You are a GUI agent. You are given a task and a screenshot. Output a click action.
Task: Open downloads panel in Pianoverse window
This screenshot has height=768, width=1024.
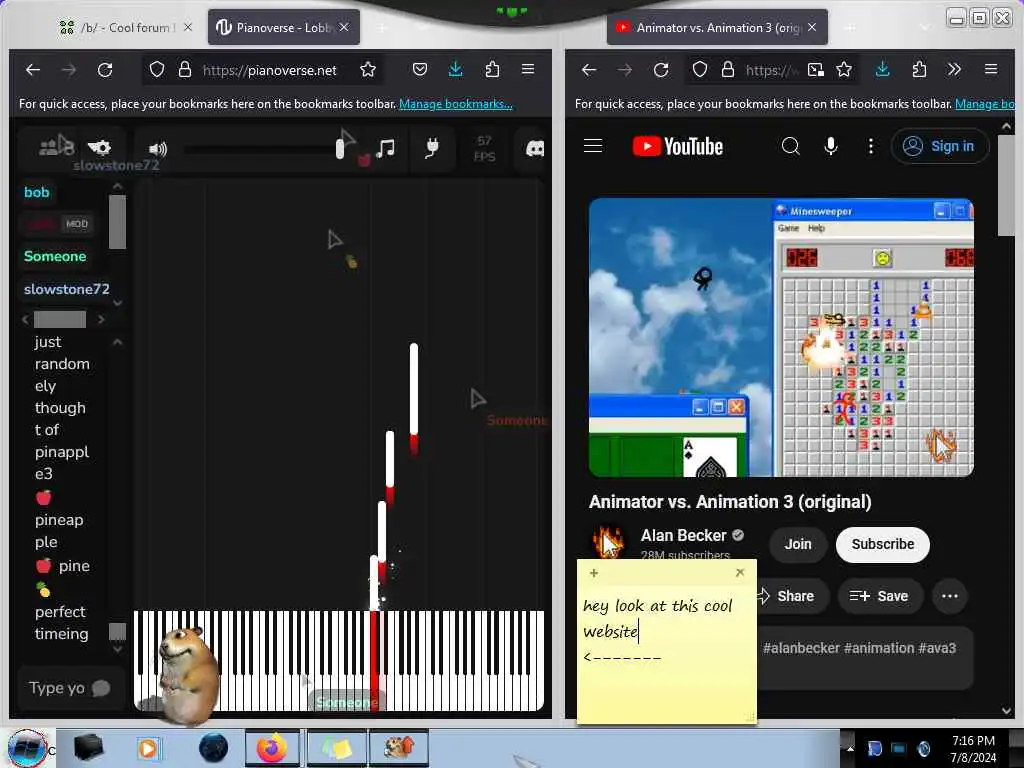[x=456, y=69]
